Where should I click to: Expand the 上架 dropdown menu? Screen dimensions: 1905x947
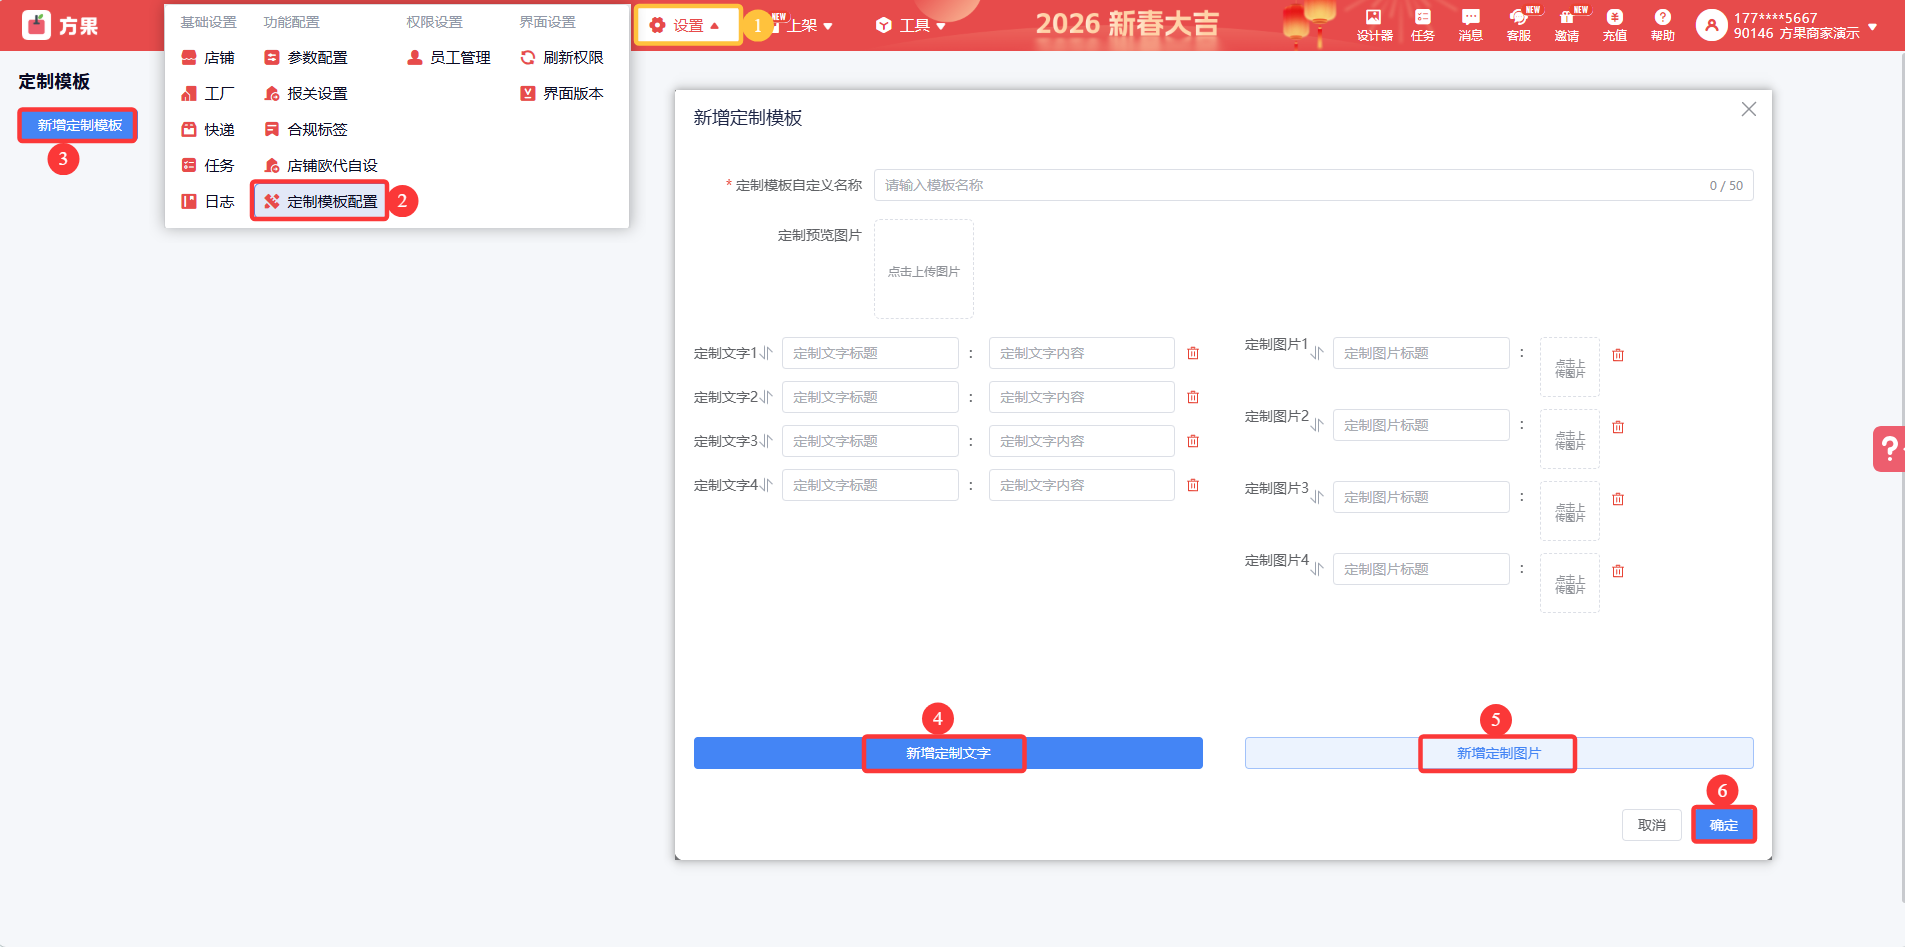tap(809, 25)
